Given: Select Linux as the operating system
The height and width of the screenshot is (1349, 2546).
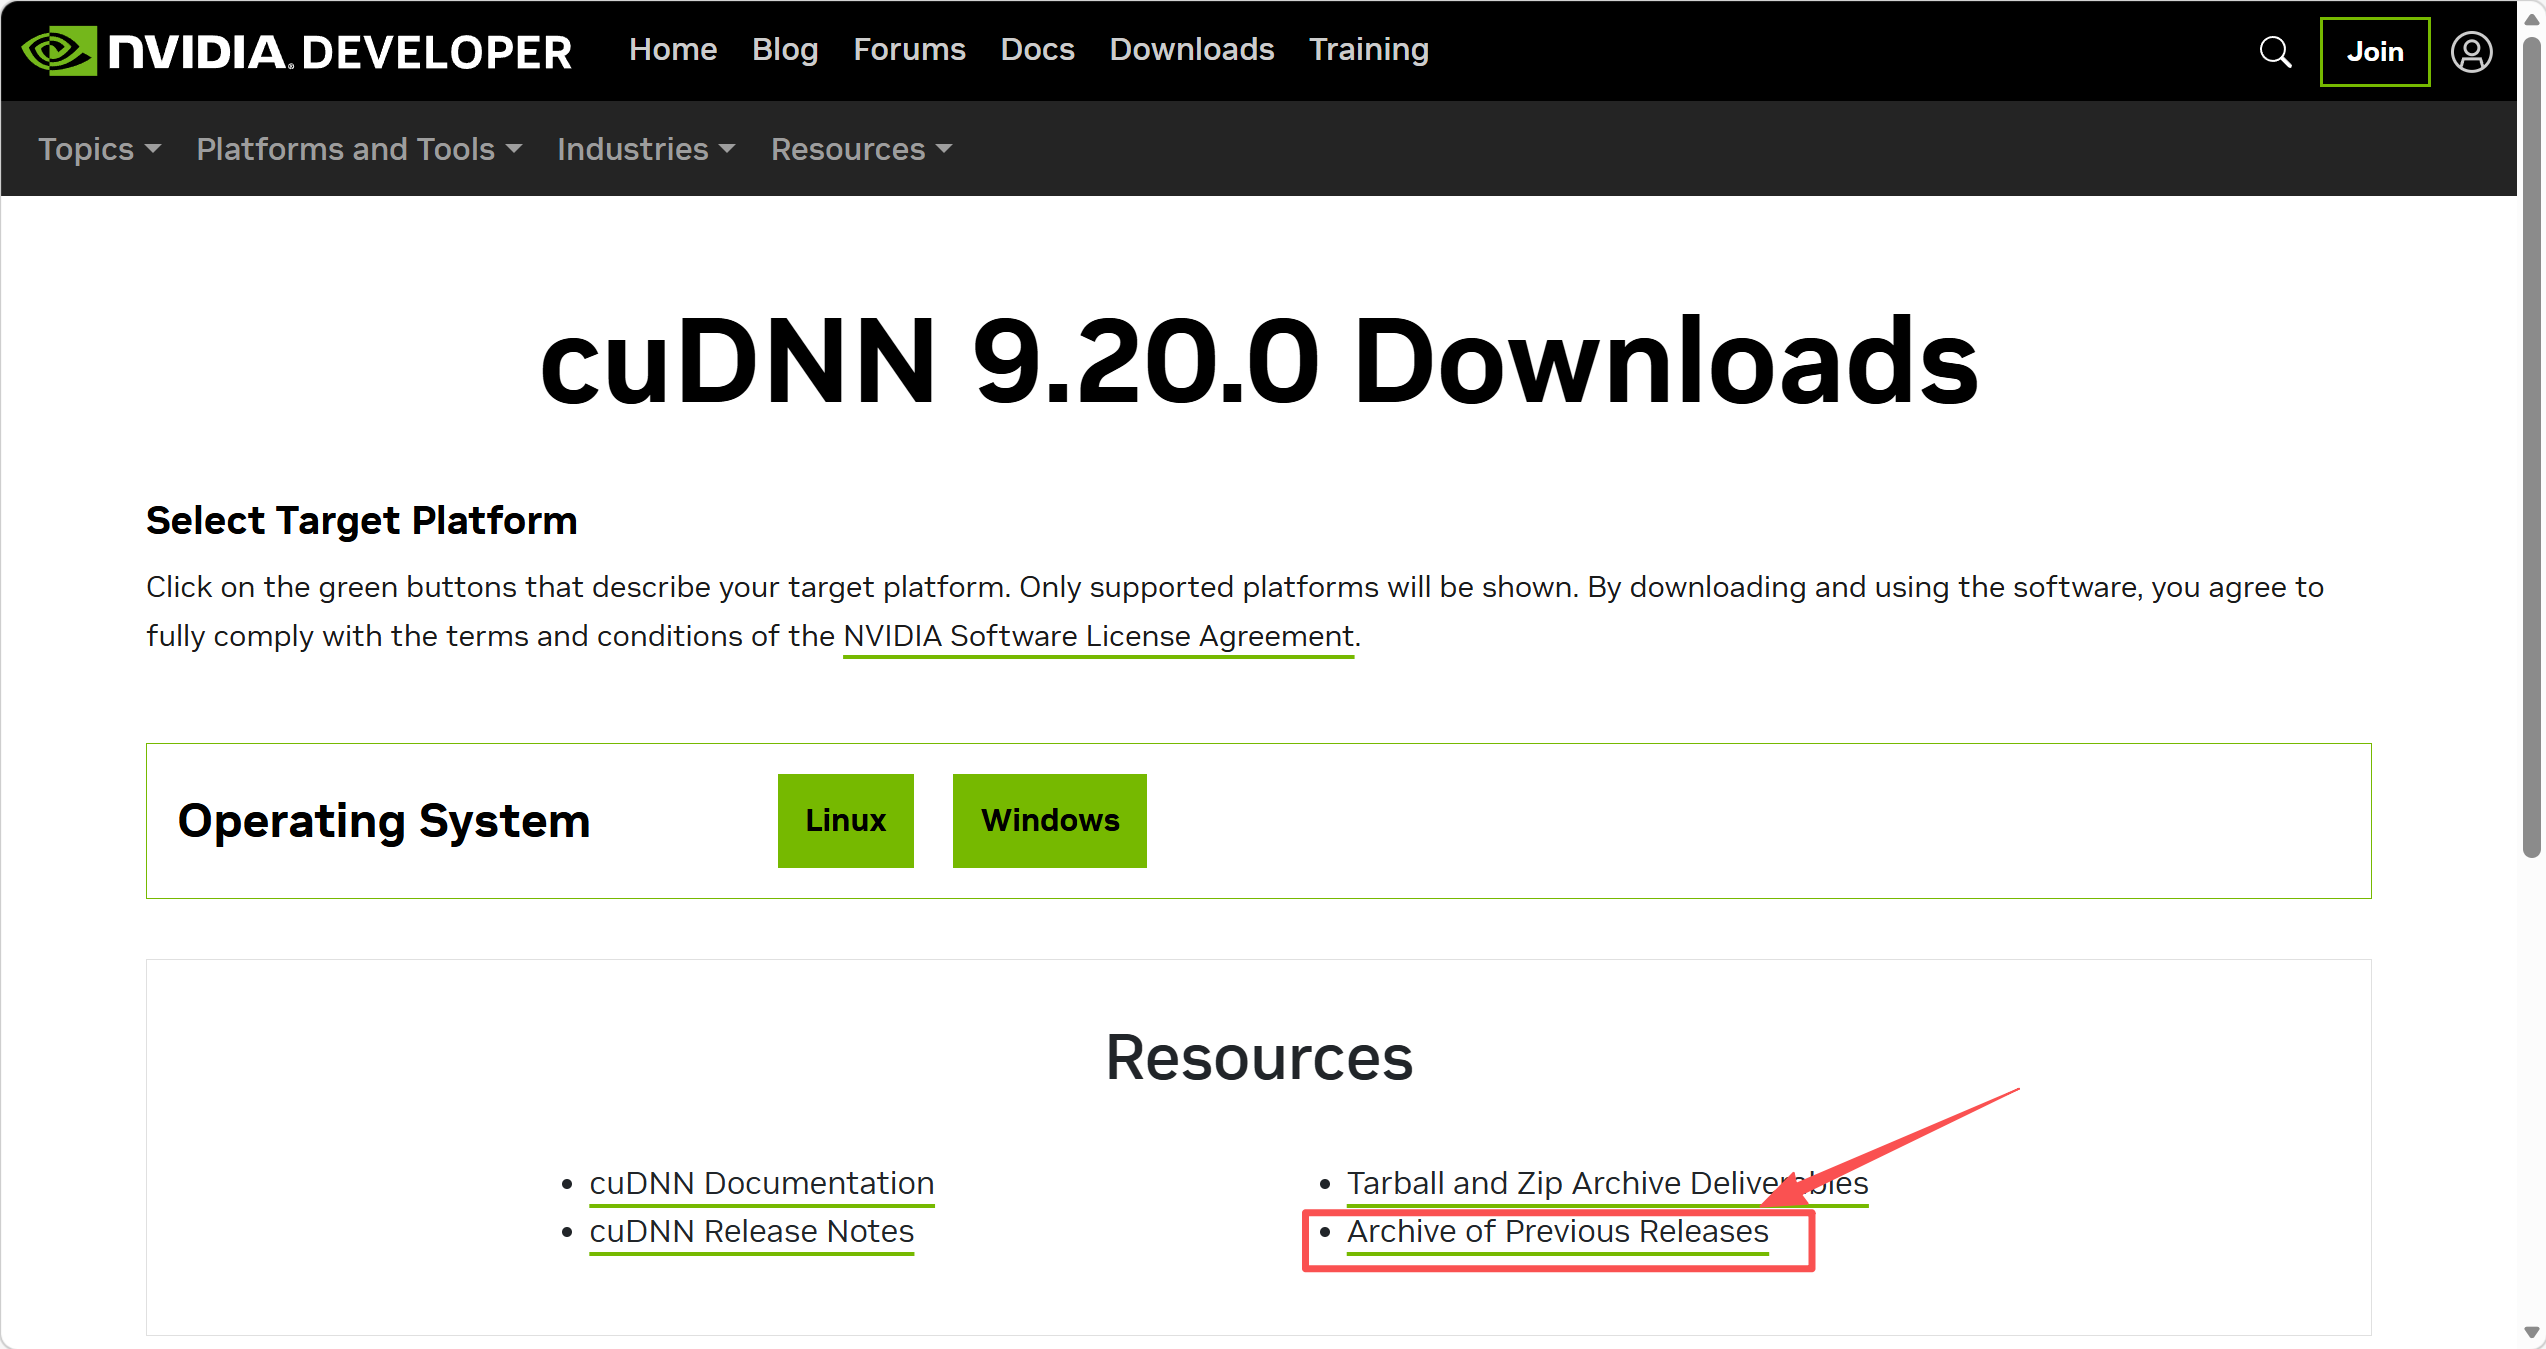Looking at the screenshot, I should point(845,820).
